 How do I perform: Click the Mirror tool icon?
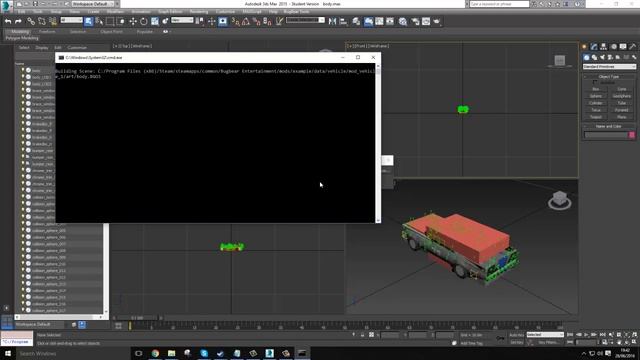332,21
